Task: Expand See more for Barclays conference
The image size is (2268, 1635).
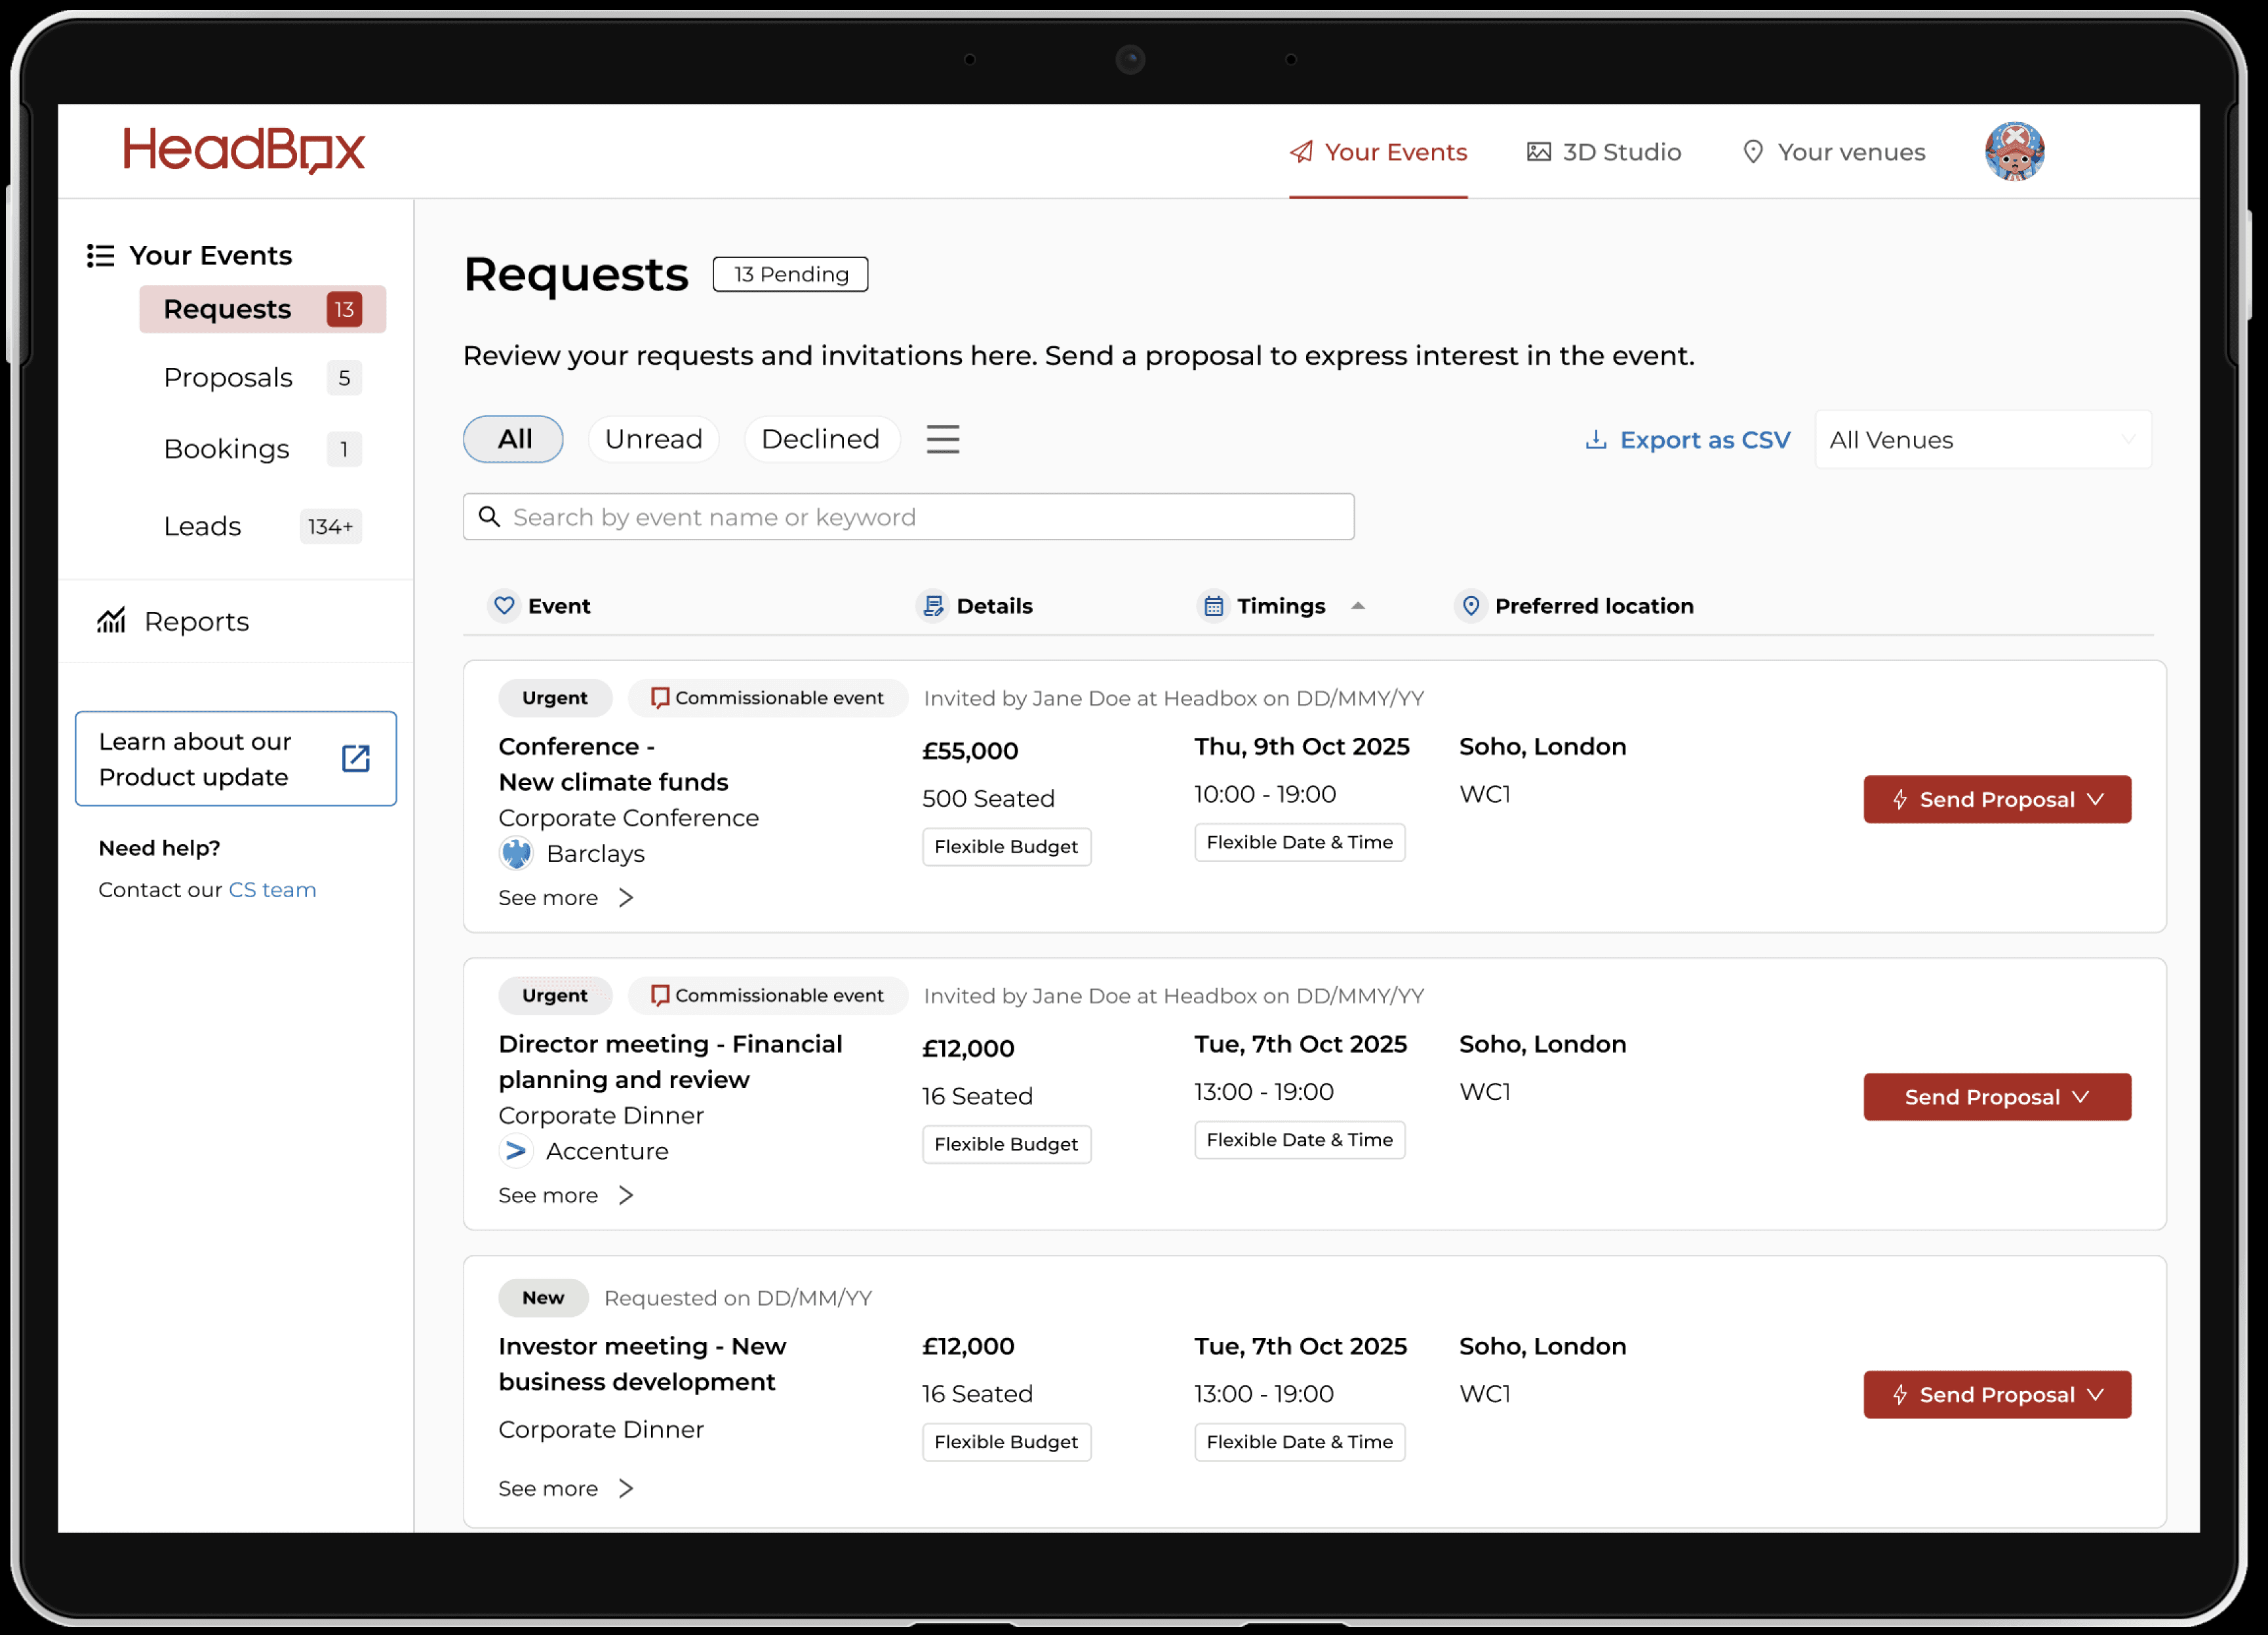Action: tap(565, 898)
